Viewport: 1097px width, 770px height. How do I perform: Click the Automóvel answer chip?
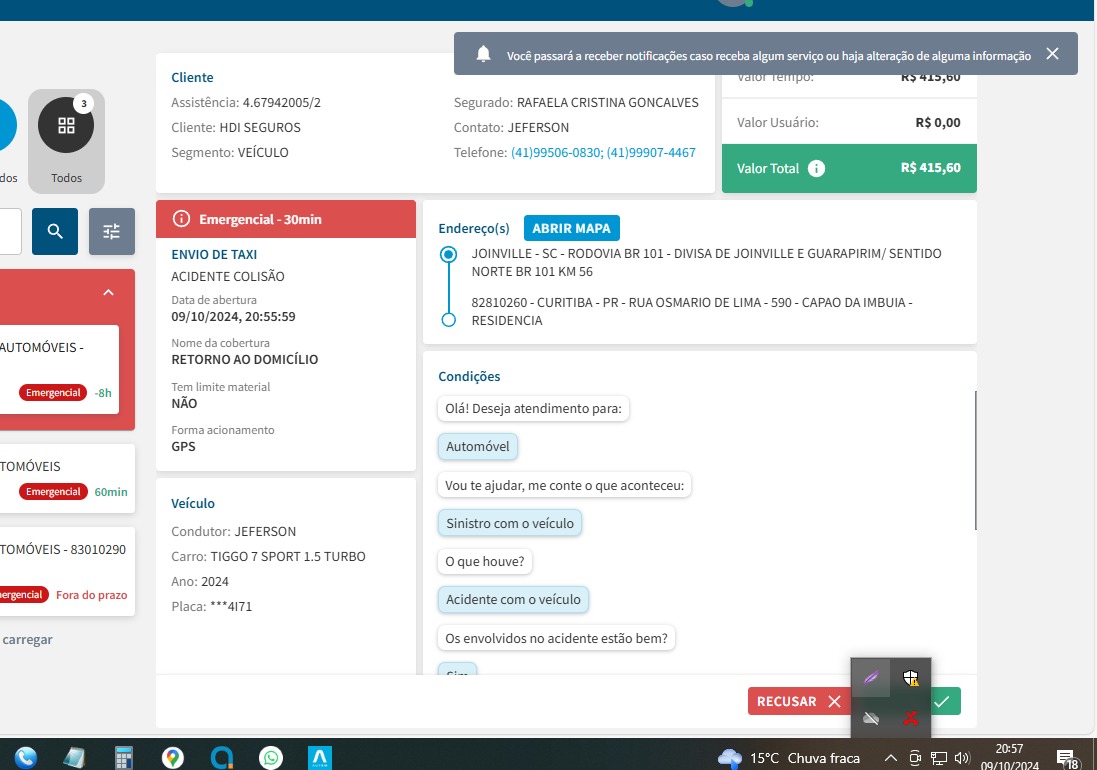478,446
